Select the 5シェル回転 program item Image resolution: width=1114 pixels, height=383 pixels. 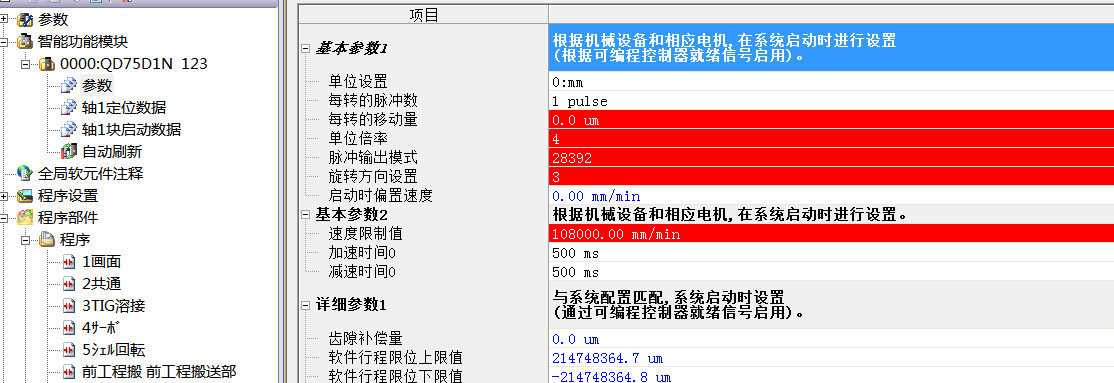114,350
